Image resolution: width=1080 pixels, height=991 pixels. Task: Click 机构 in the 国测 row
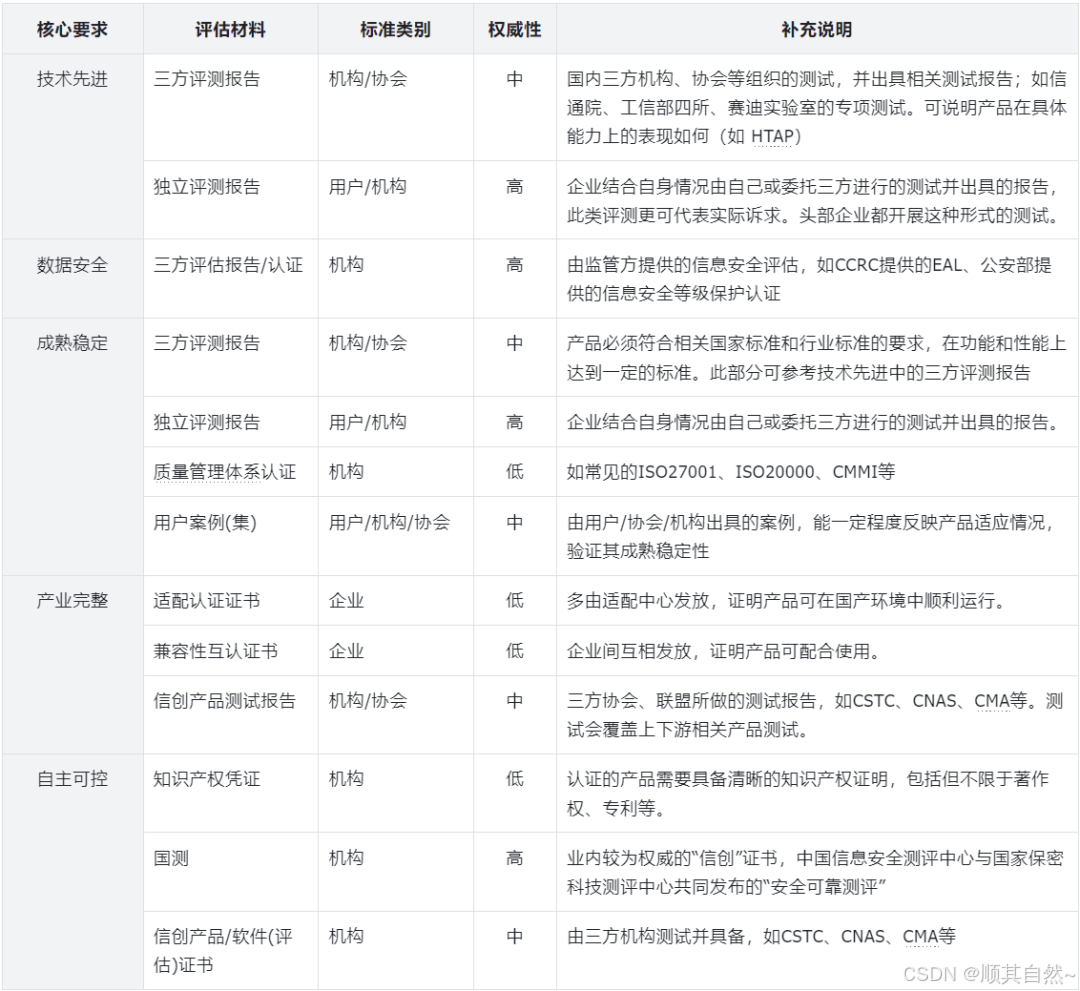tap(346, 858)
